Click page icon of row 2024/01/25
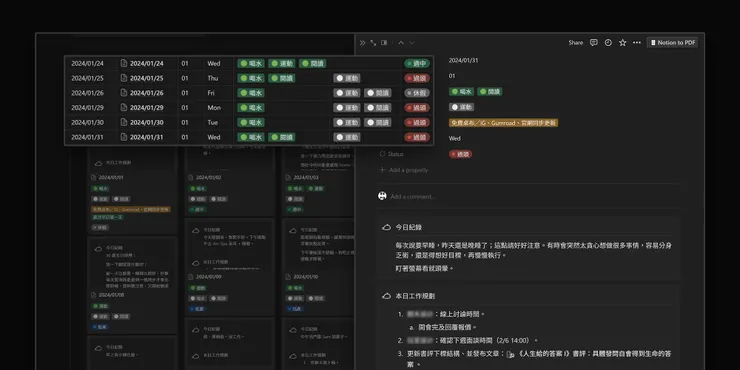740x370 pixels. point(124,78)
